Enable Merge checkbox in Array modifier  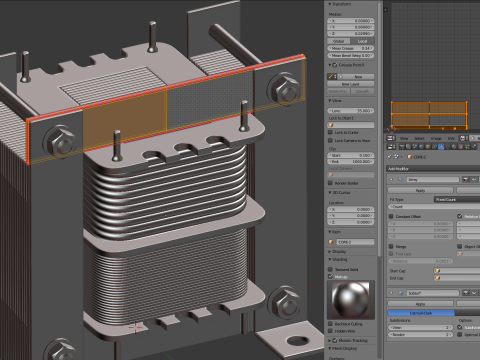(x=391, y=246)
